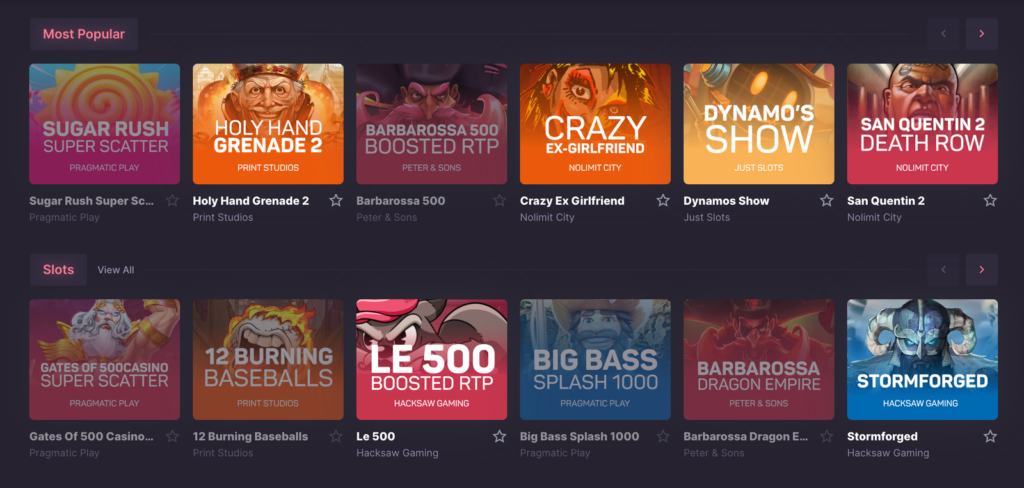Toggle favorite star for Dynamos Show
The width and height of the screenshot is (1024, 488).
(x=826, y=201)
